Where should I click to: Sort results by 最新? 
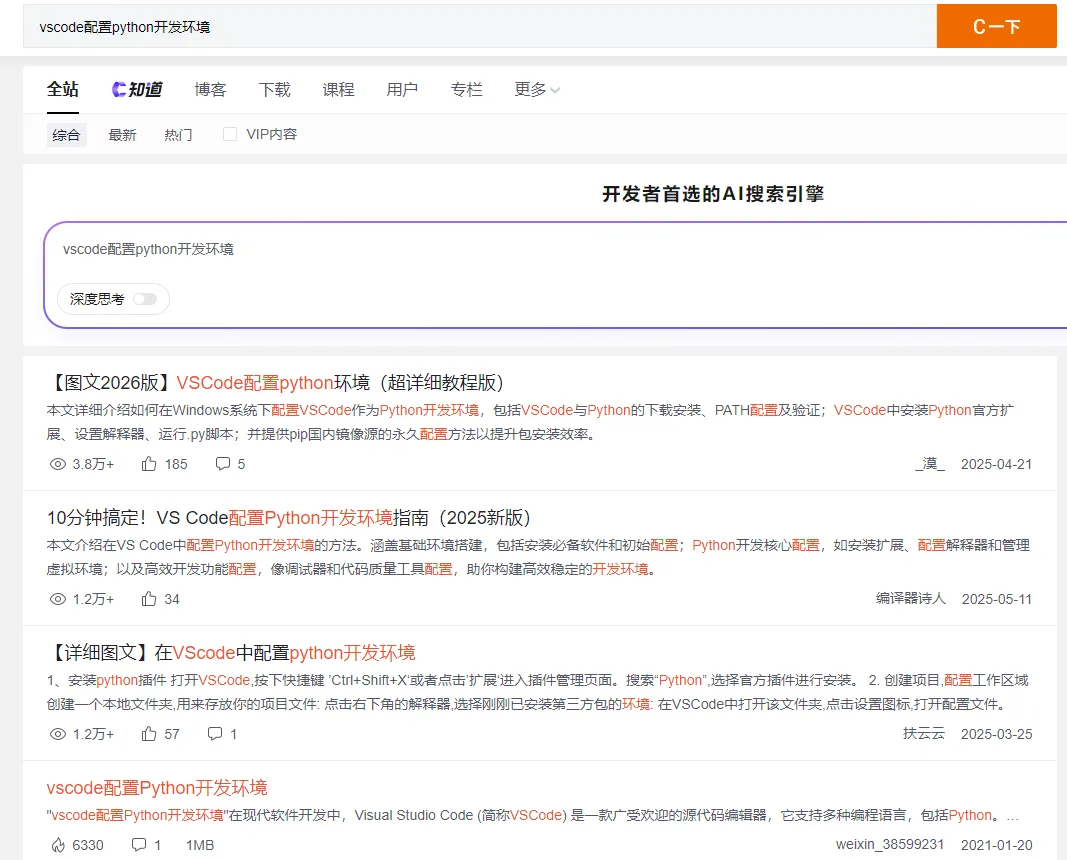click(x=122, y=135)
